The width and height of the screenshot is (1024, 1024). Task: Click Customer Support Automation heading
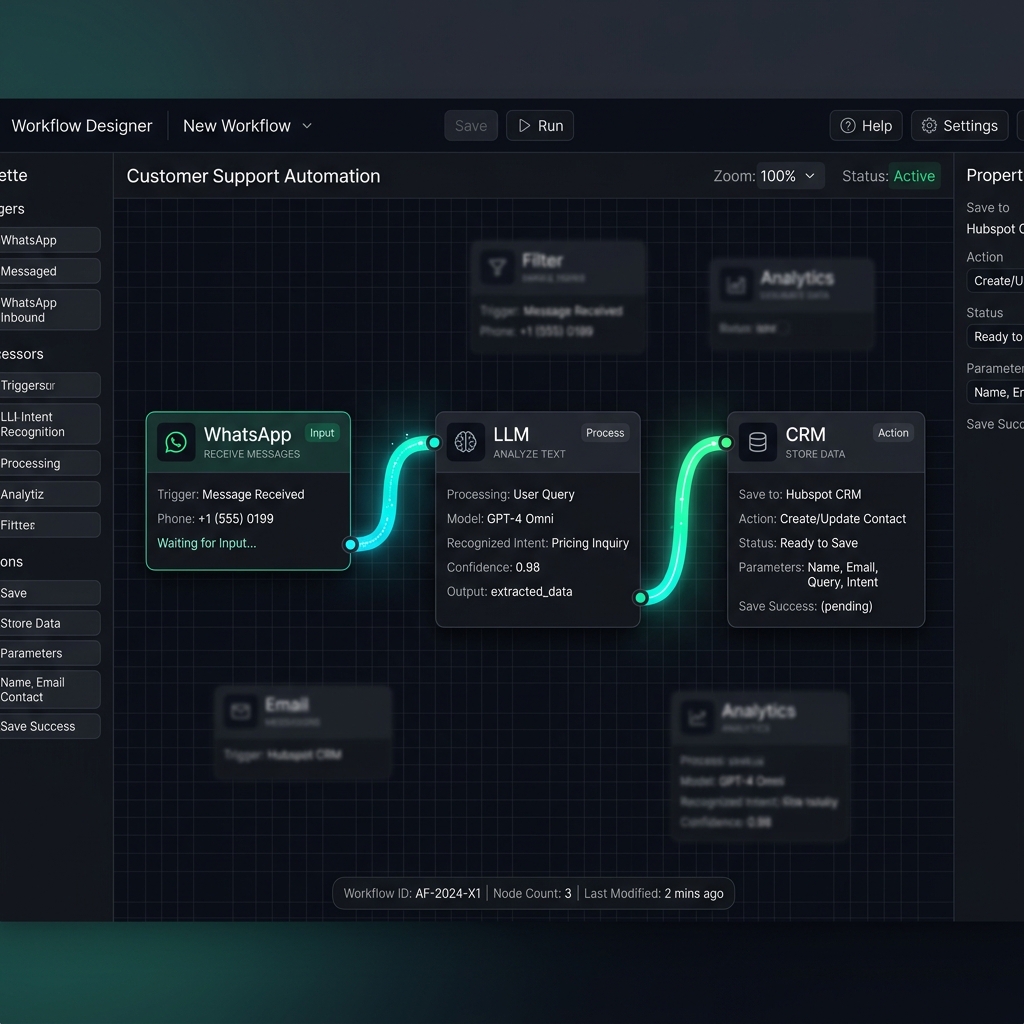point(253,176)
